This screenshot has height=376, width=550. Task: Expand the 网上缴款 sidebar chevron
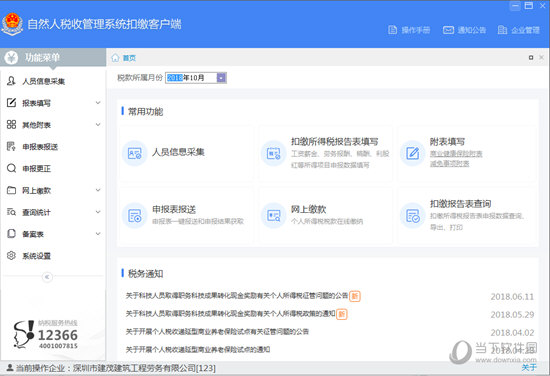coord(98,190)
